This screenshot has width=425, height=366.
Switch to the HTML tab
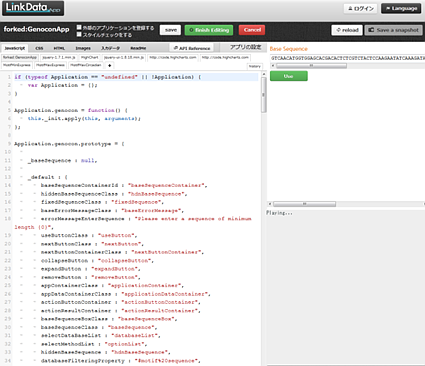coord(59,48)
